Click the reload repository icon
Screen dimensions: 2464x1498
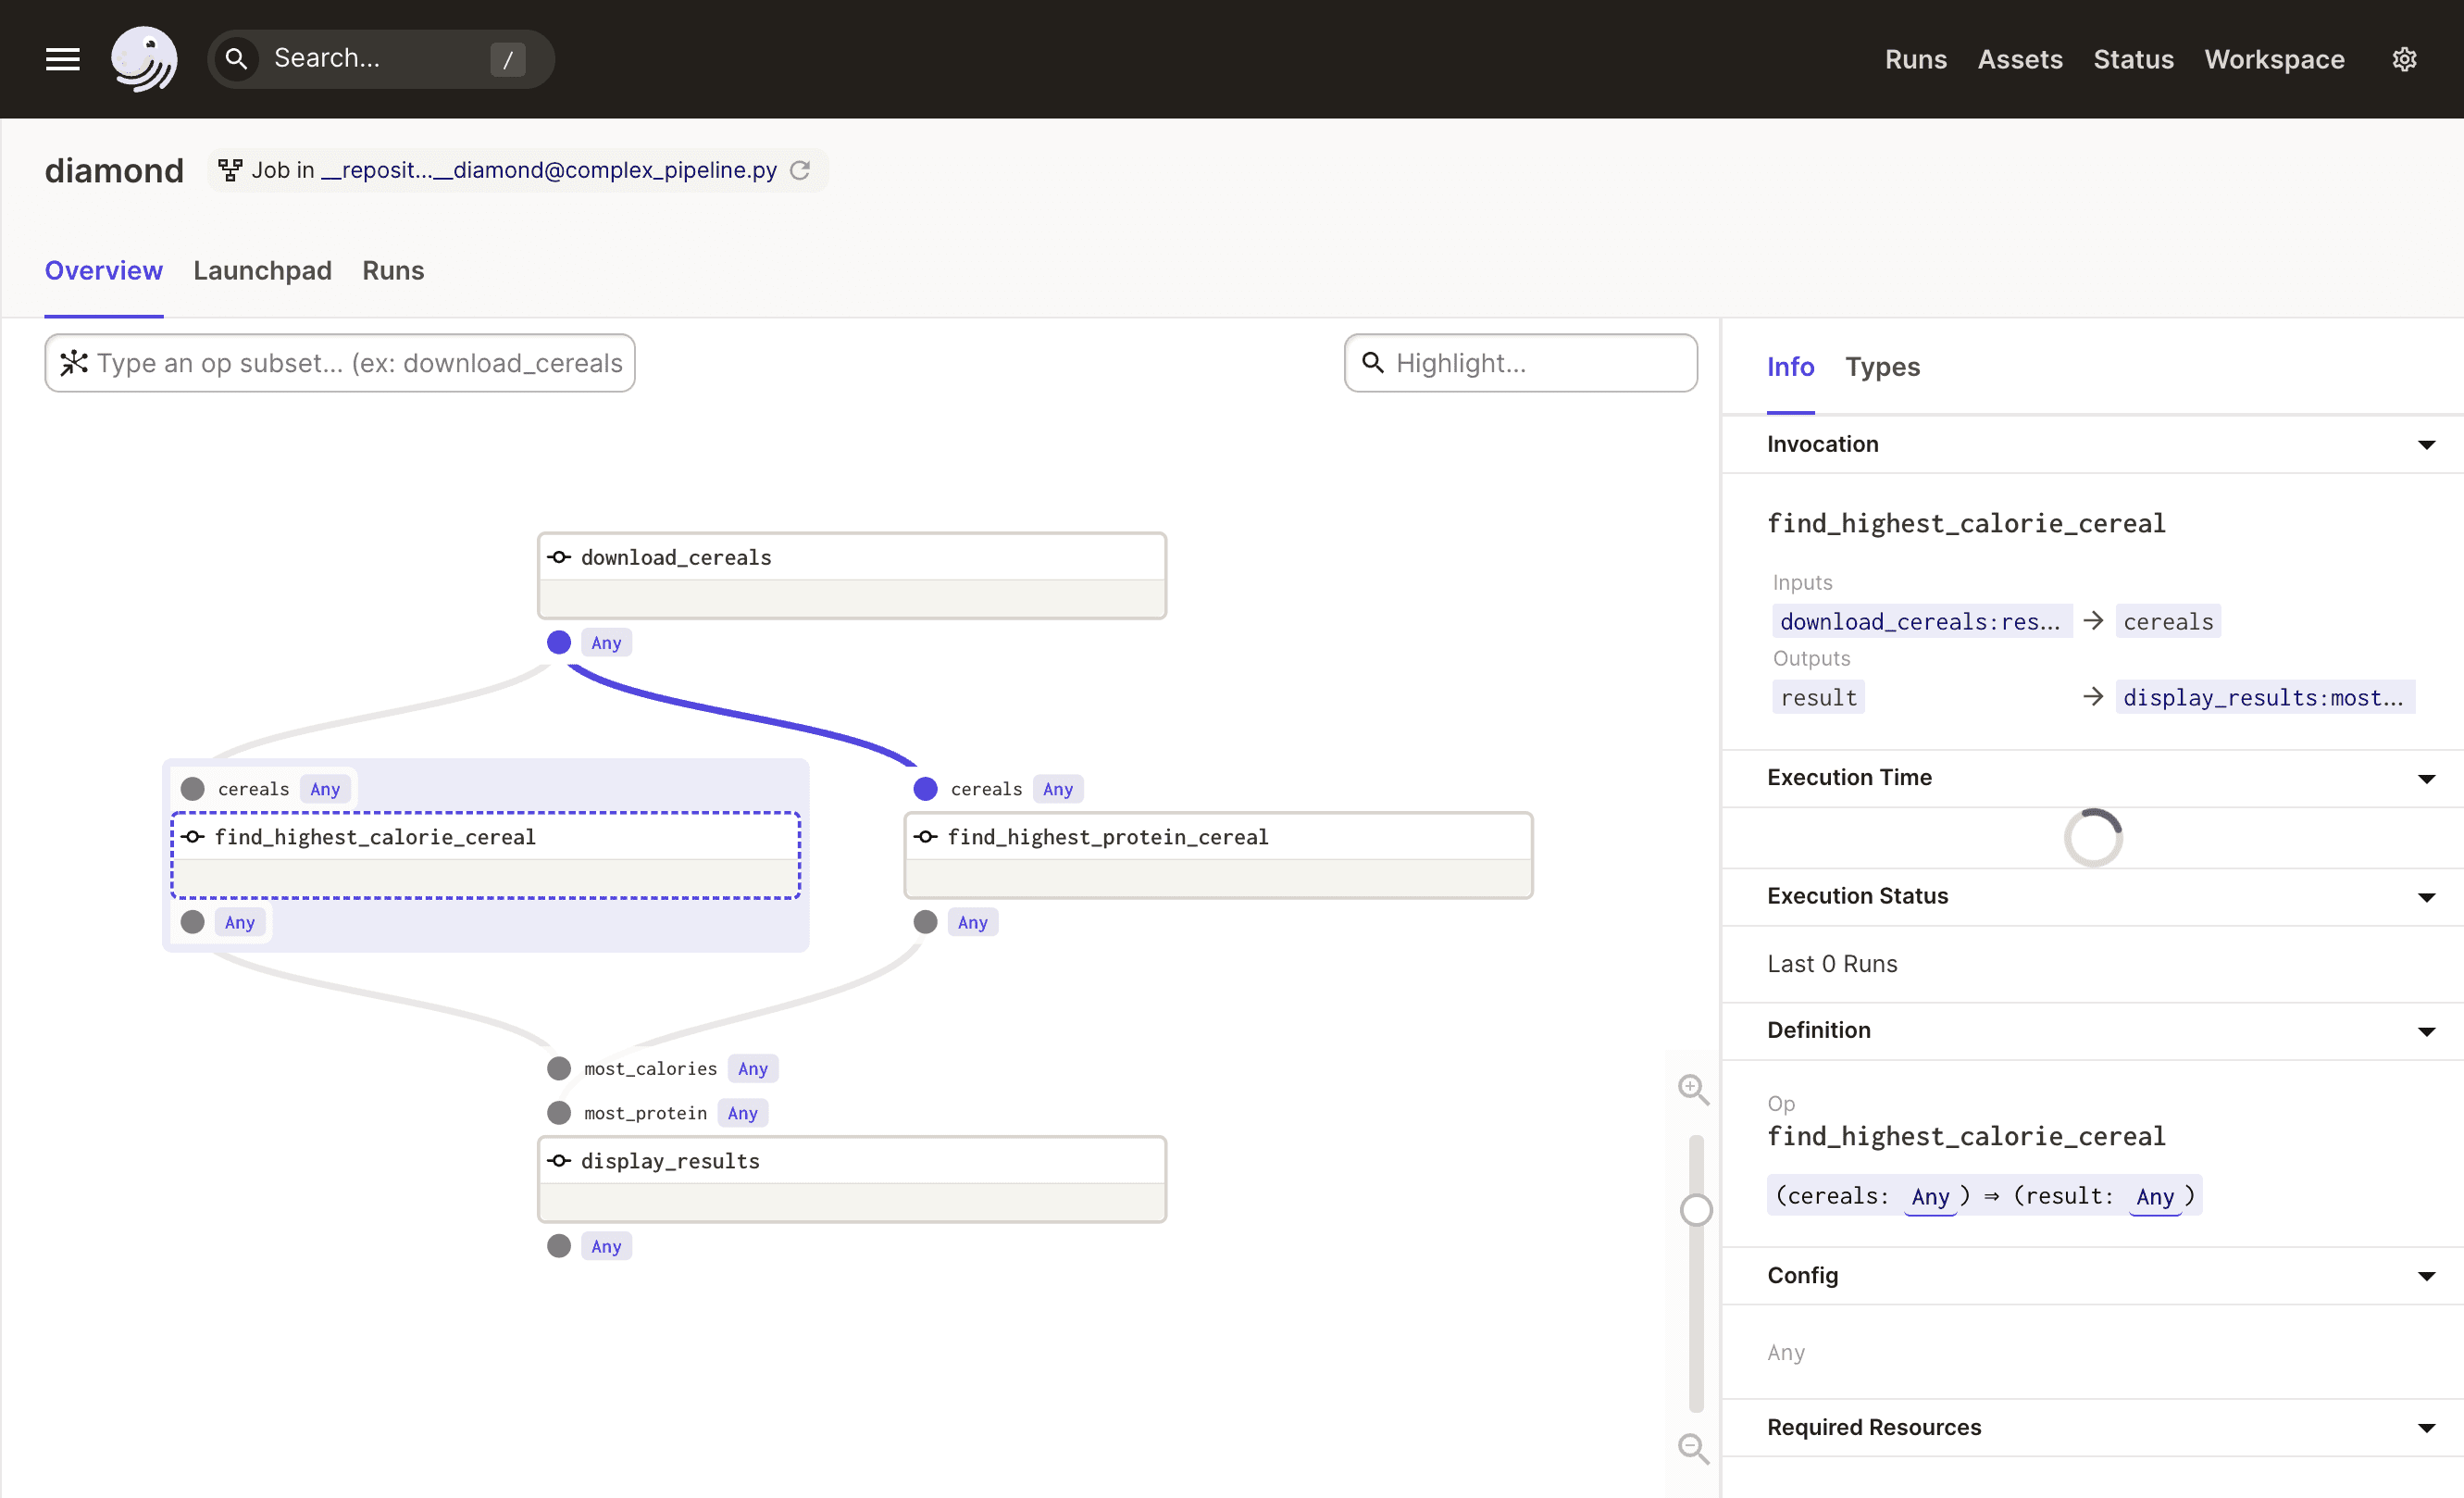[800, 170]
